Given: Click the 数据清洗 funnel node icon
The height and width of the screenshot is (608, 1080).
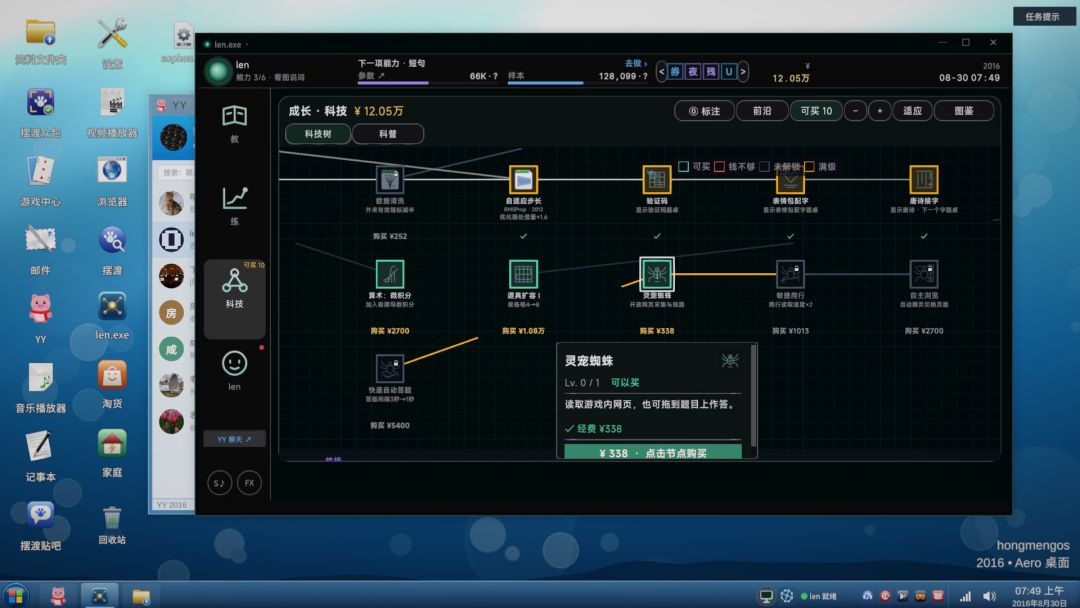Looking at the screenshot, I should pos(389,180).
